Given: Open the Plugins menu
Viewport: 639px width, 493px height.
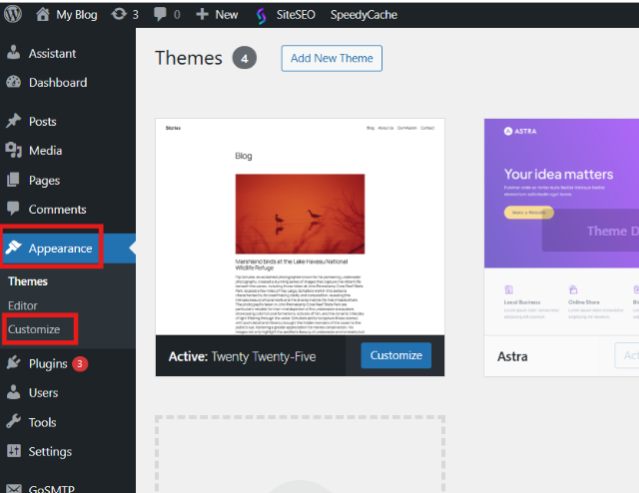Looking at the screenshot, I should pyautogui.click(x=48, y=364).
